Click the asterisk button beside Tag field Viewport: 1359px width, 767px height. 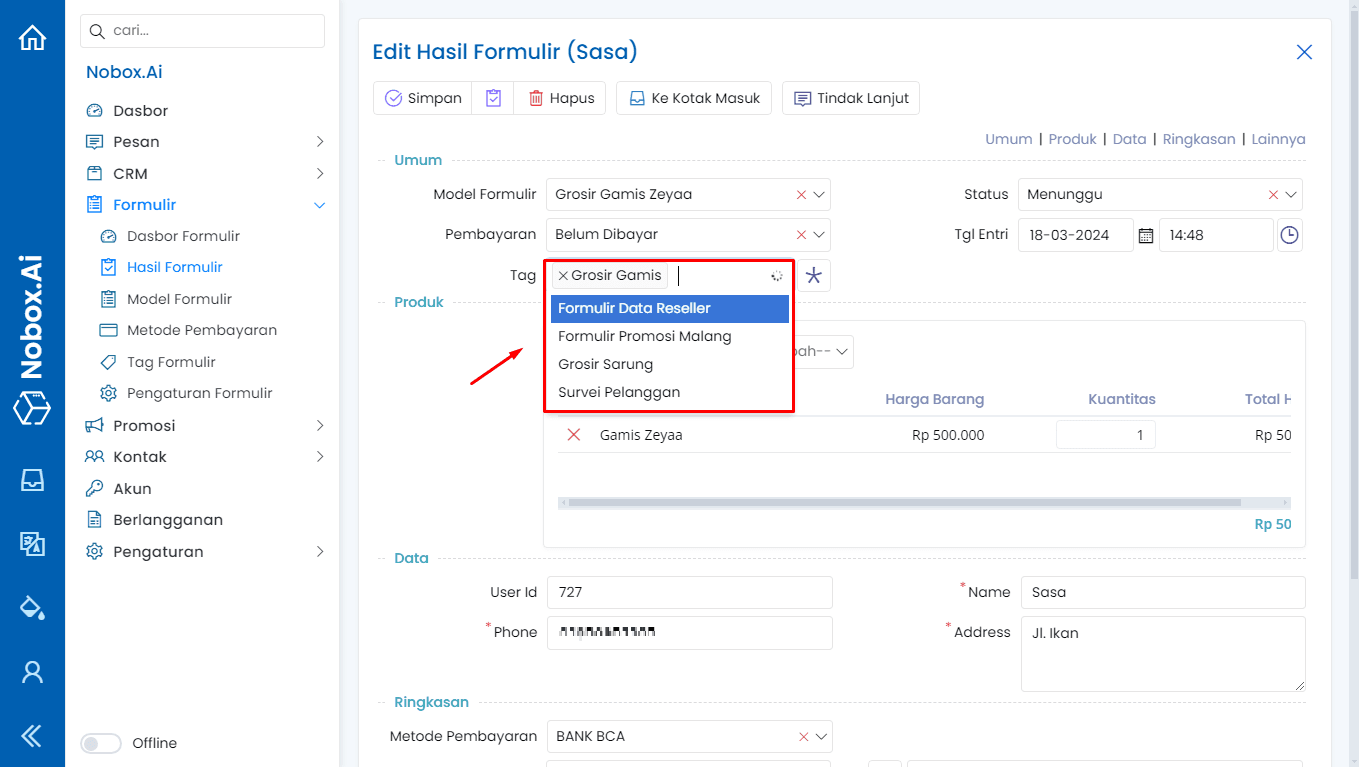click(x=814, y=276)
